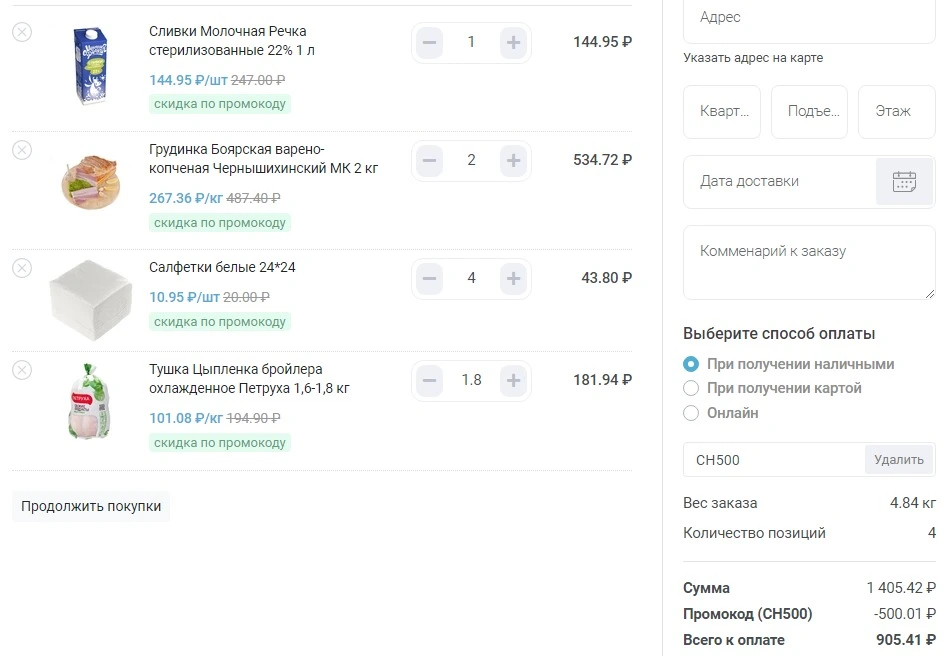
Task: Increase quantity of Сливки Молочная Речка
Action: pyautogui.click(x=513, y=42)
